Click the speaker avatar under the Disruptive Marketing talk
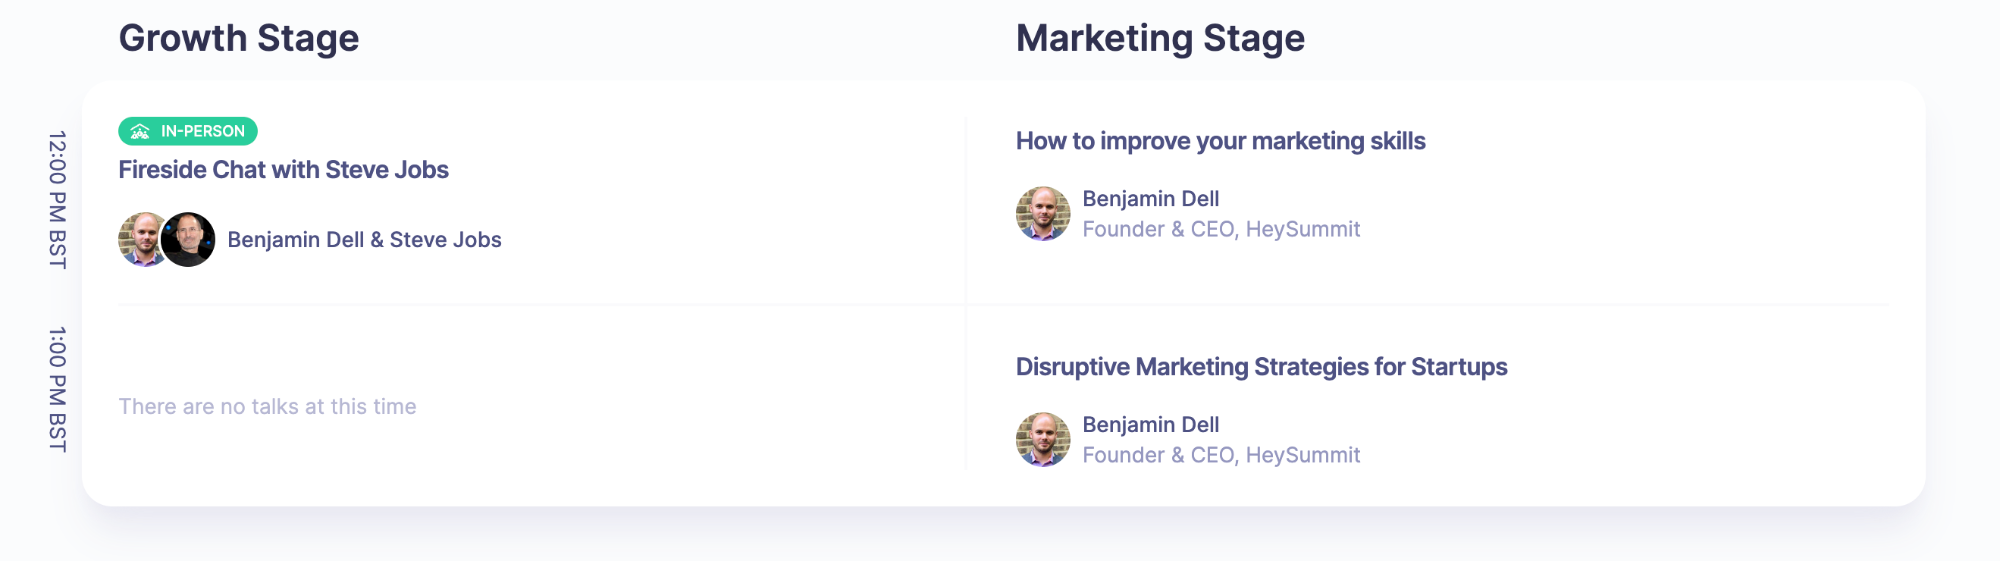The image size is (2000, 561). point(1042,439)
